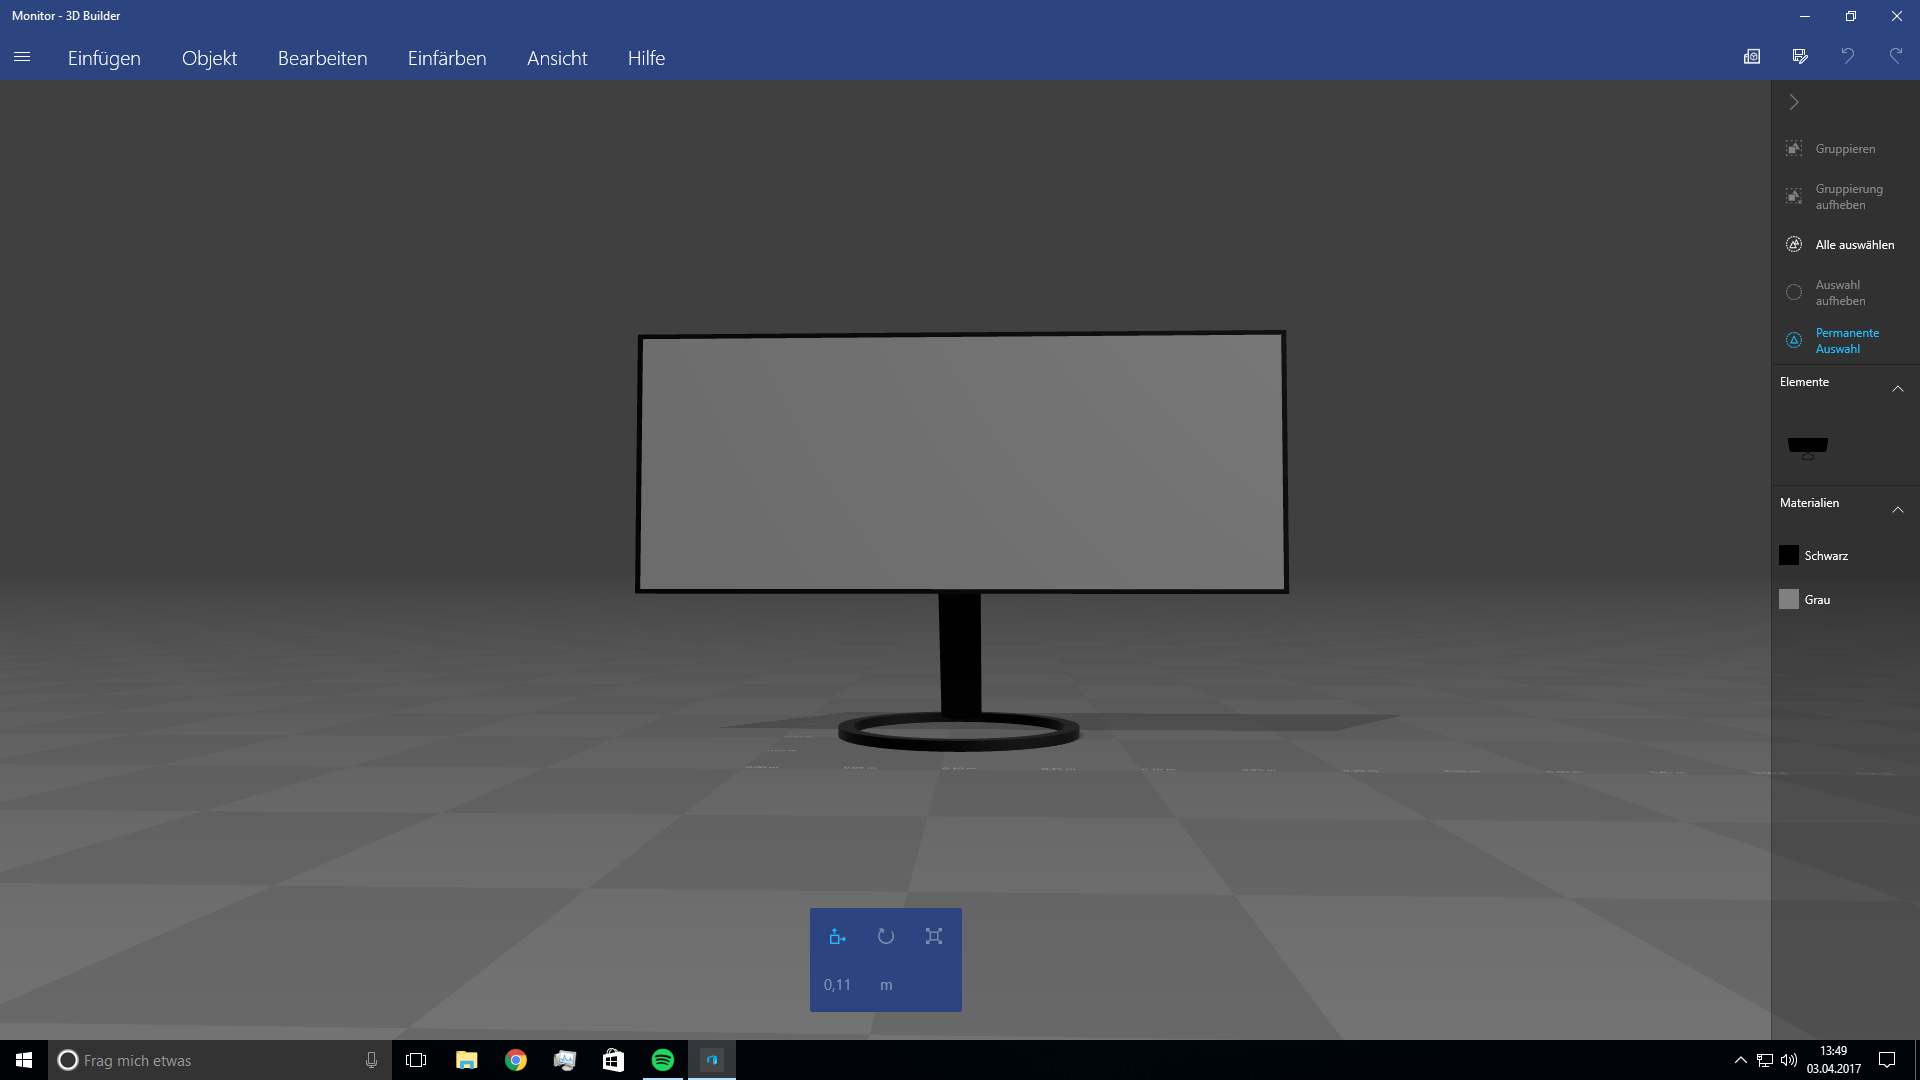
Task: Enable Permanente Auswahl
Action: pos(1846,340)
